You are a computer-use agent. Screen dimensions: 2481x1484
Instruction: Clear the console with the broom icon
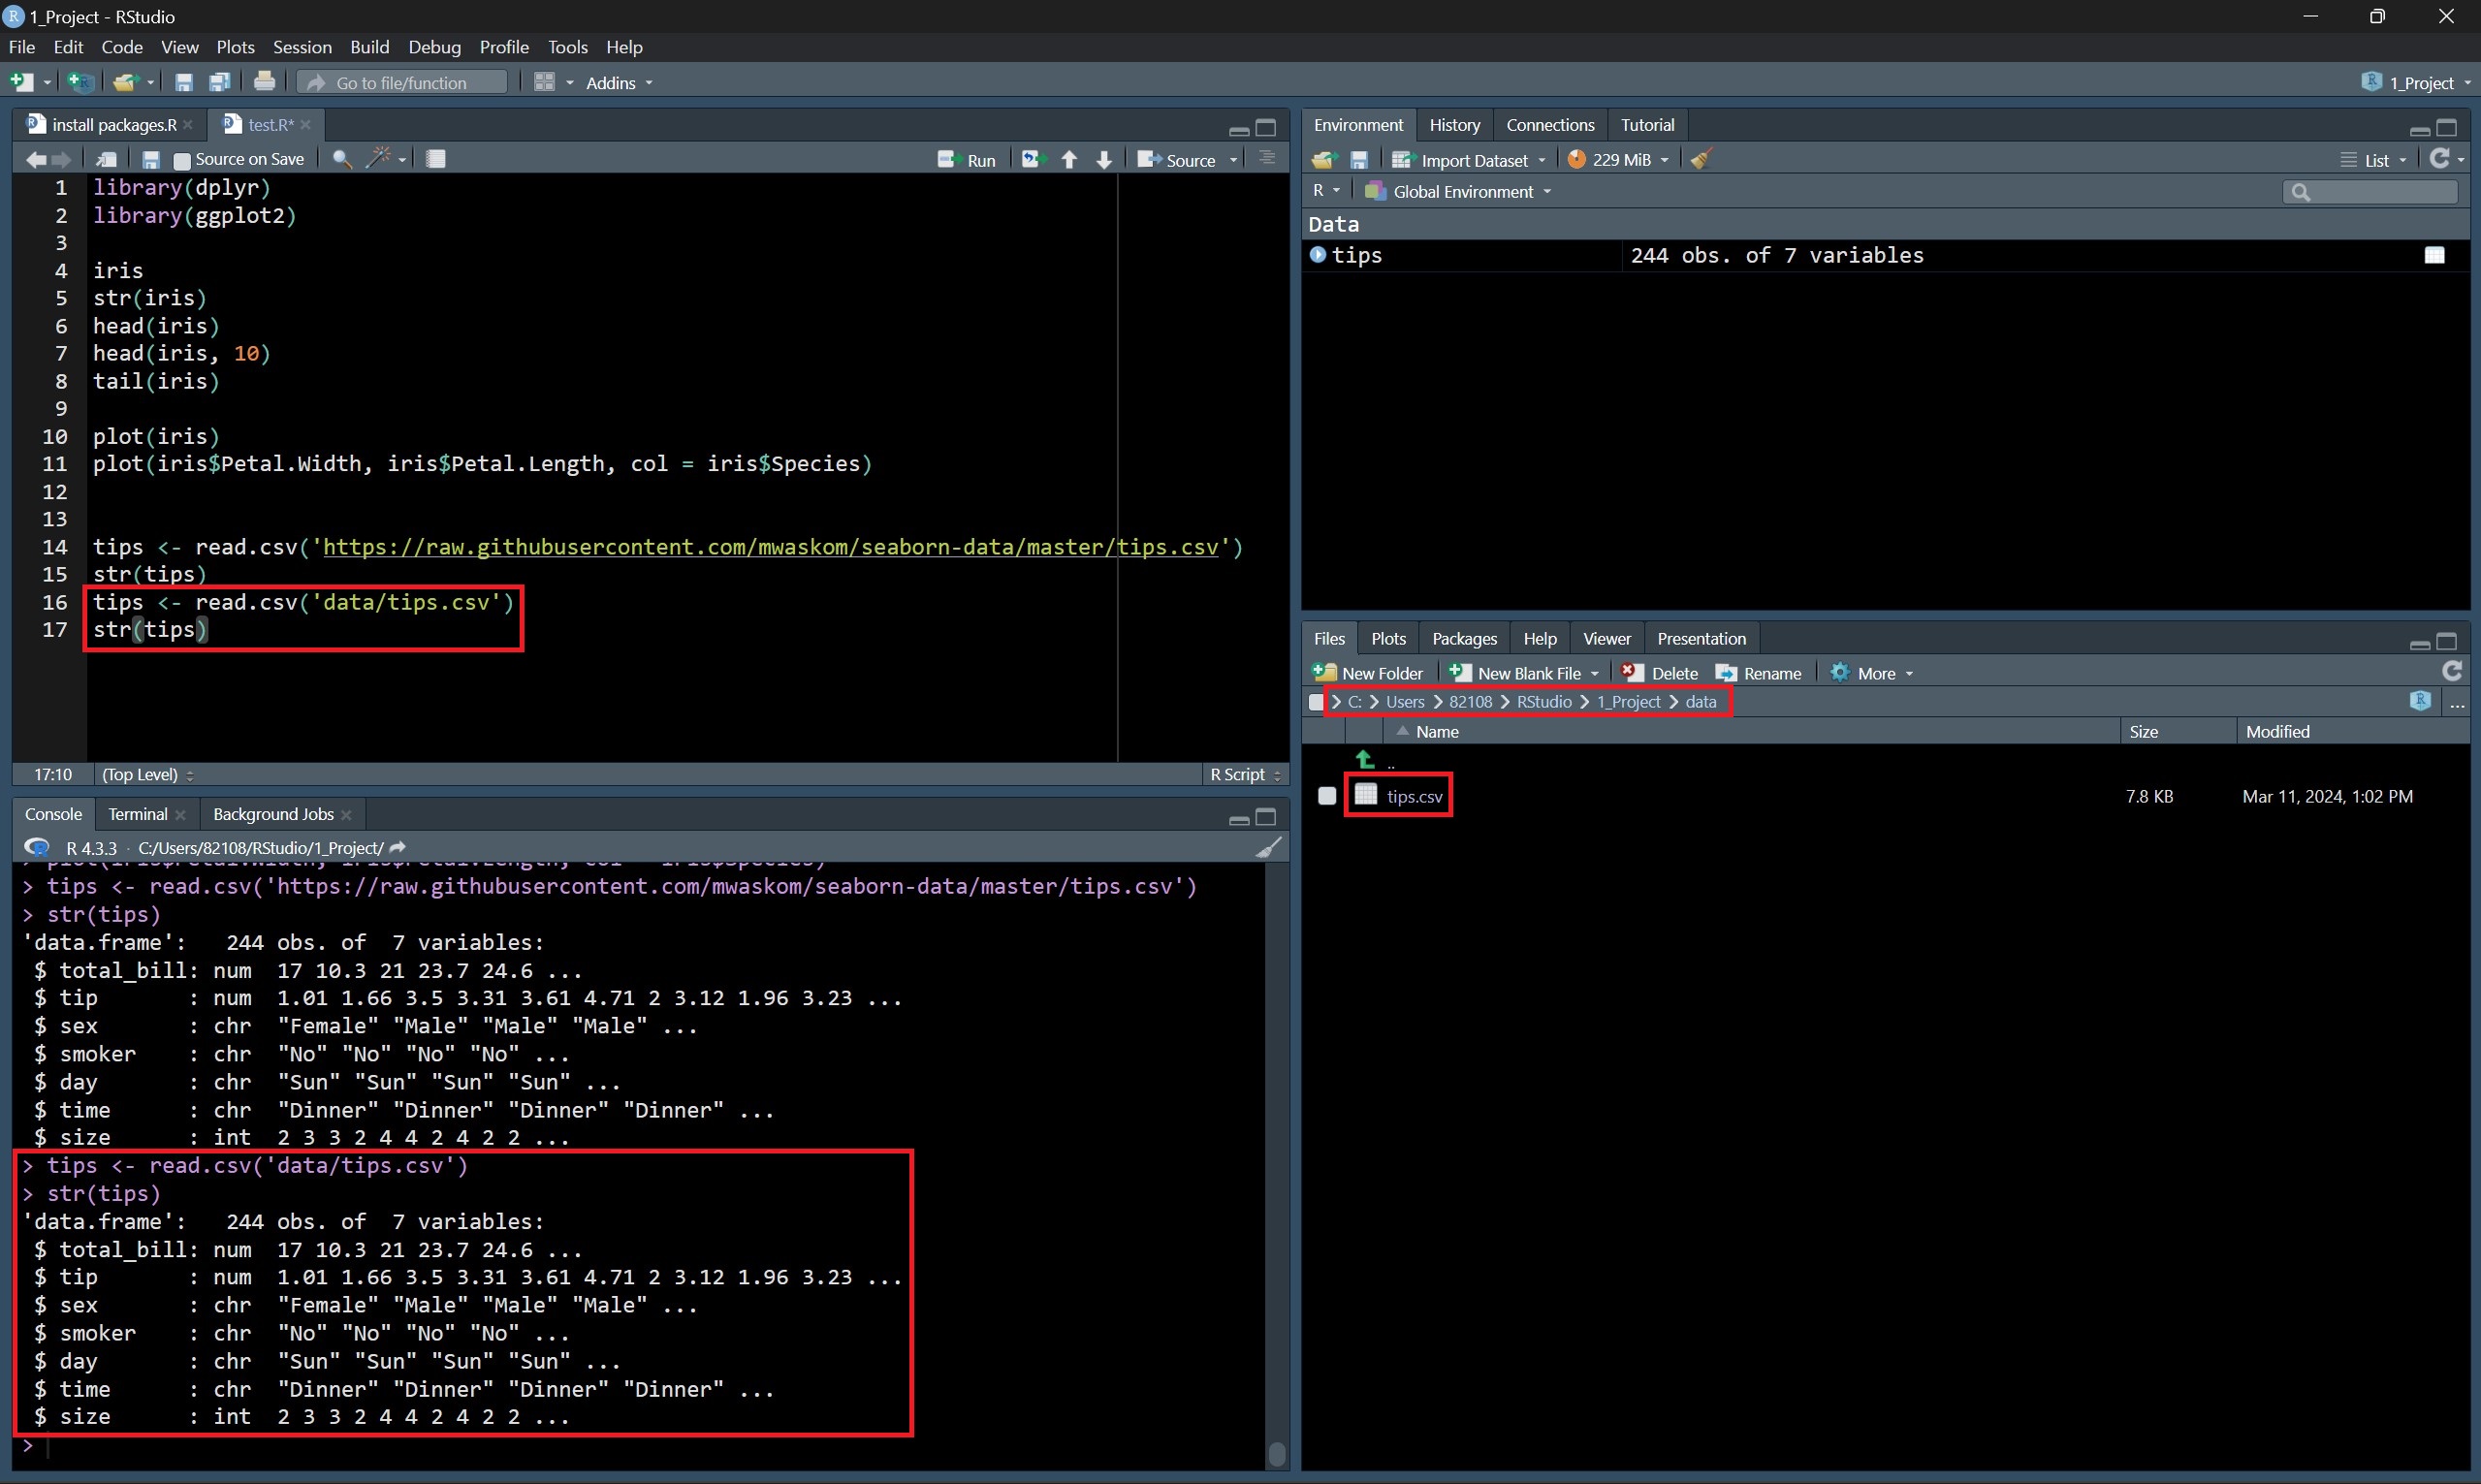1268,848
